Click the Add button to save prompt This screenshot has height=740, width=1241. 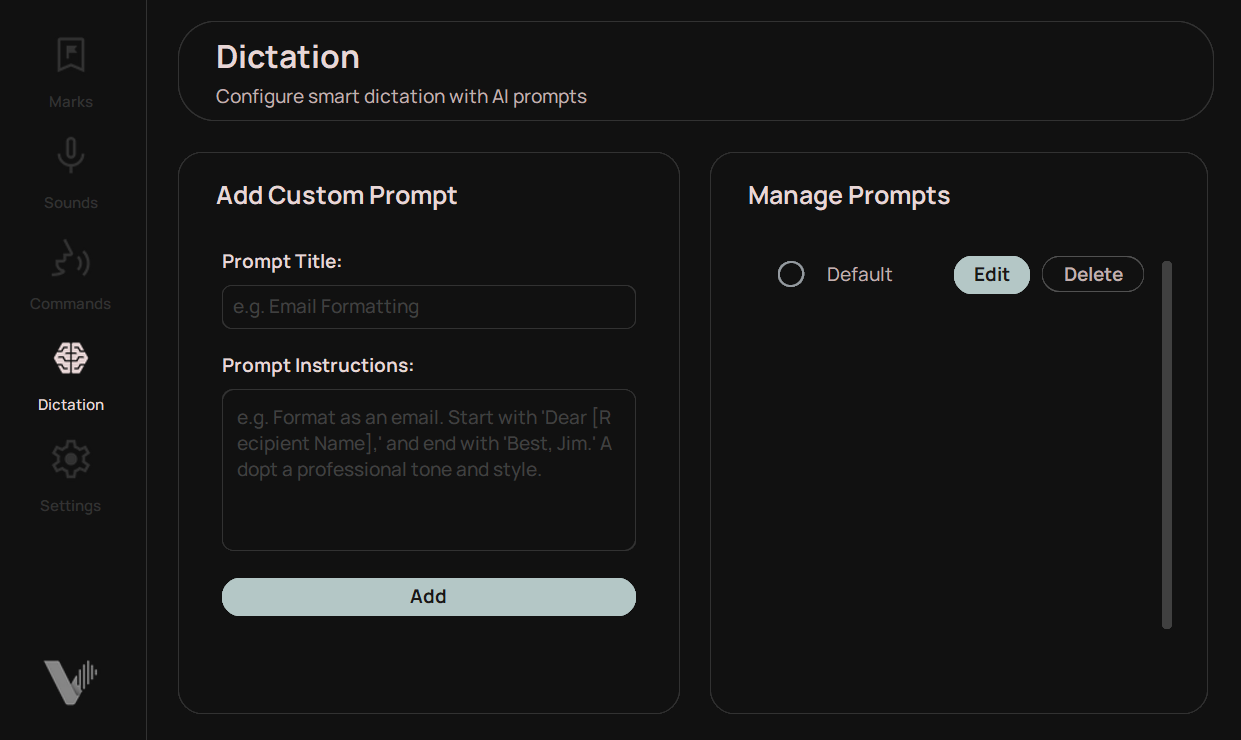click(x=428, y=596)
